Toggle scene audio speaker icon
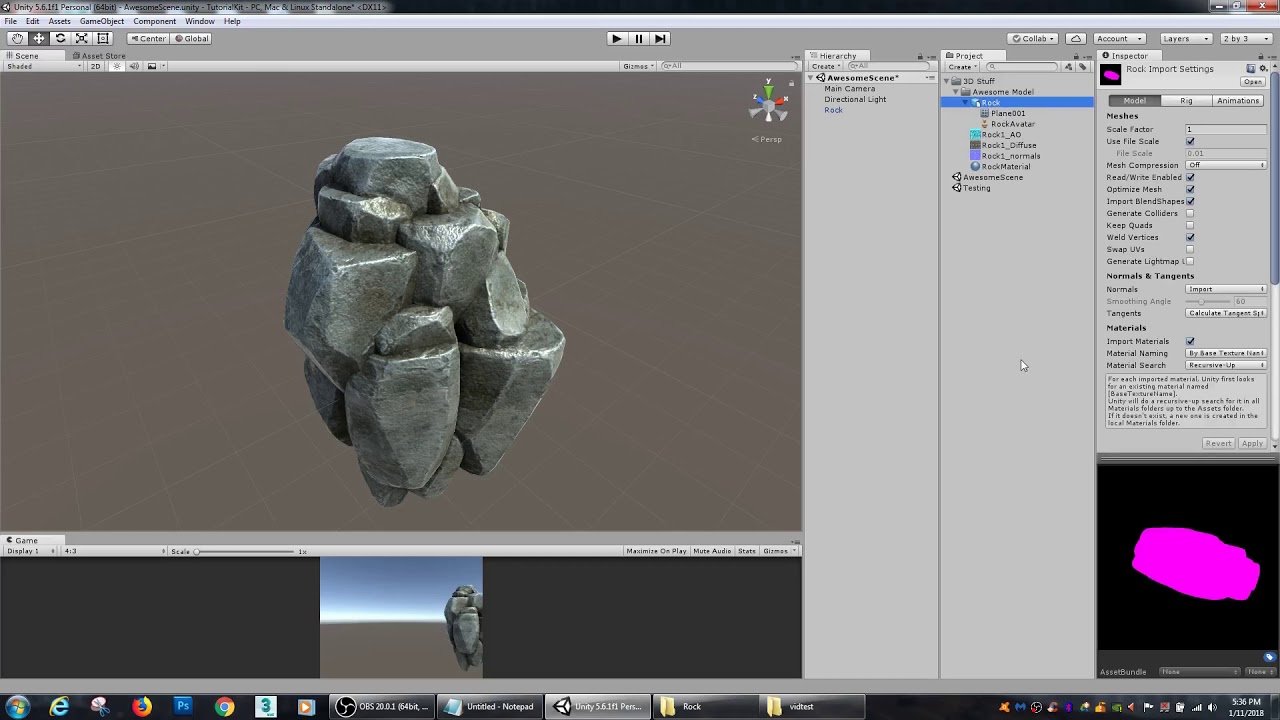Screen dimensions: 1280x720 pyautogui.click(x=134, y=66)
